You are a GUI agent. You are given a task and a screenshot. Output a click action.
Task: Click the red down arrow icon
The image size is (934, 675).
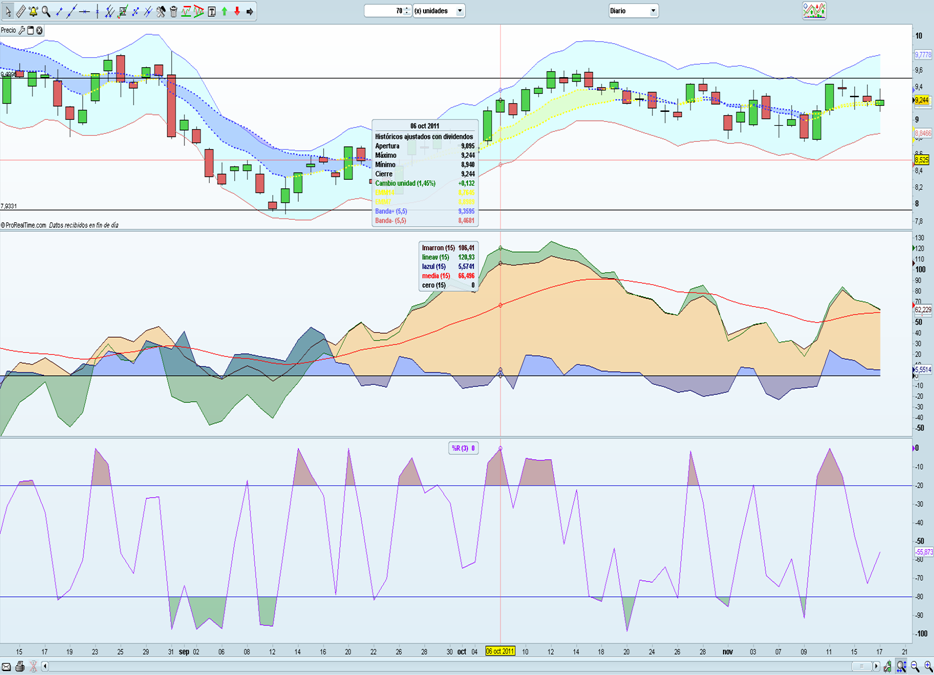pos(237,11)
